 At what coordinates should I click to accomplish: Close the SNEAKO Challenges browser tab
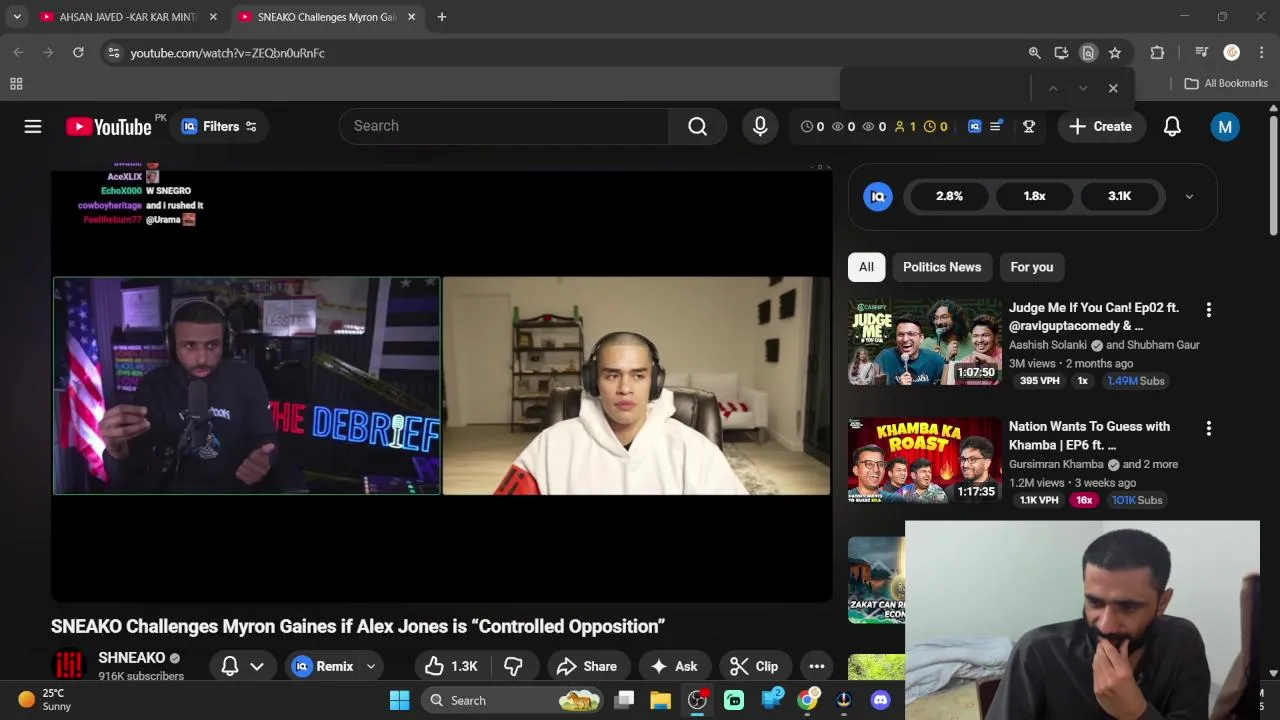(x=411, y=17)
